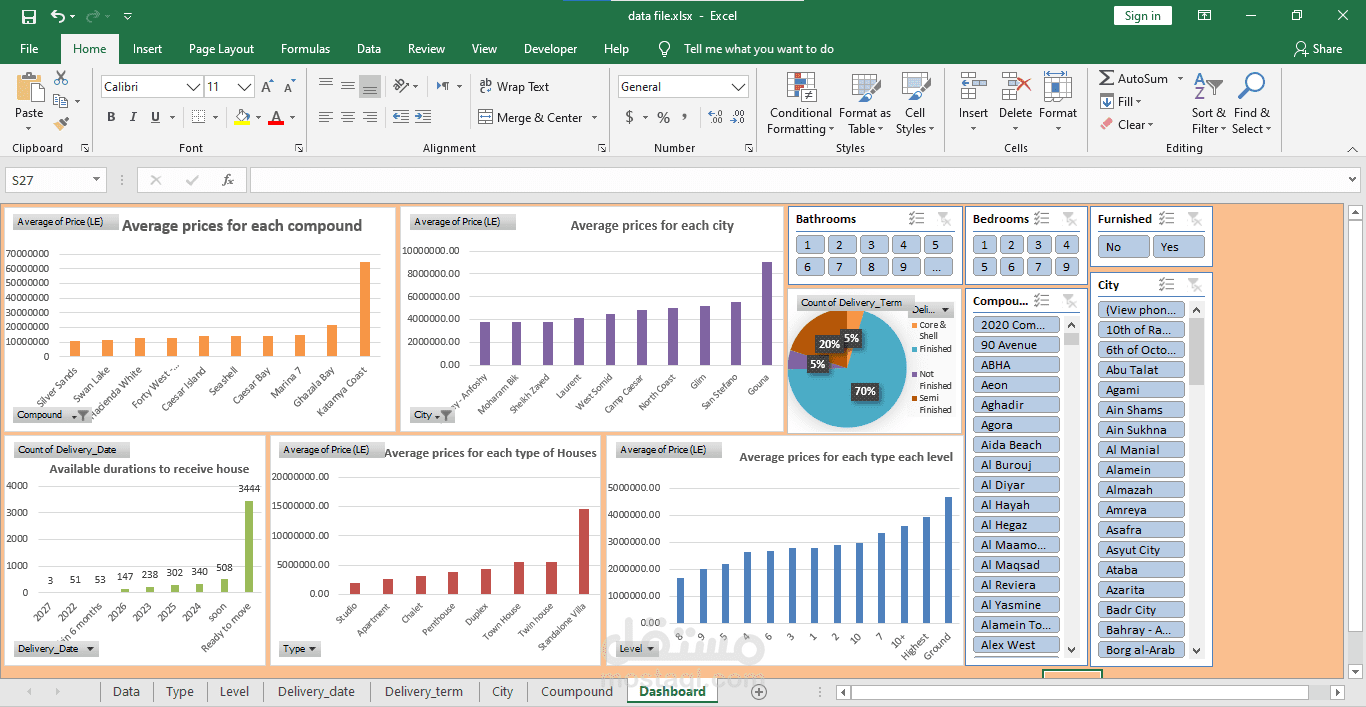Clear filter on City slicer
The height and width of the screenshot is (707, 1366).
(x=1194, y=285)
